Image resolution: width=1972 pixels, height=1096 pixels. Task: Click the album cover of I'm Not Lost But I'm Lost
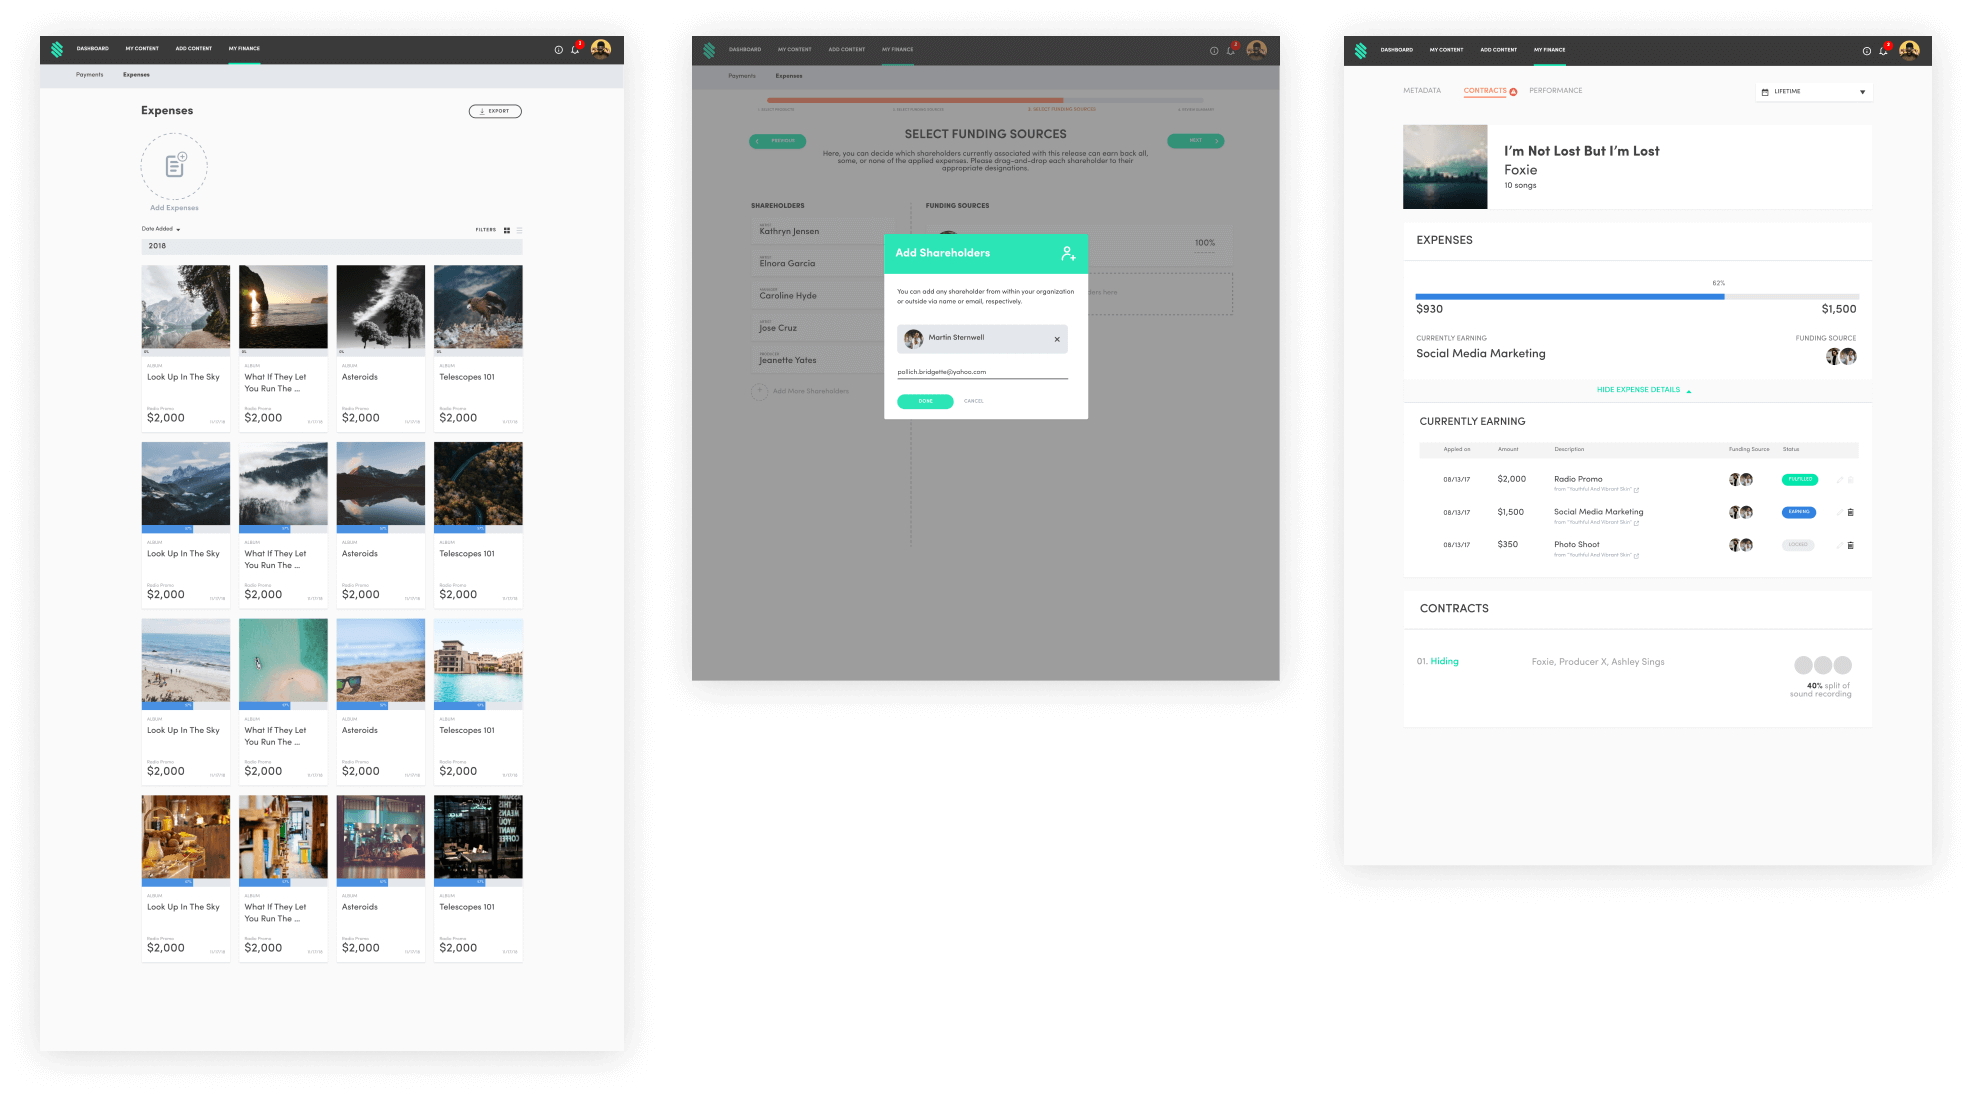[1445, 167]
